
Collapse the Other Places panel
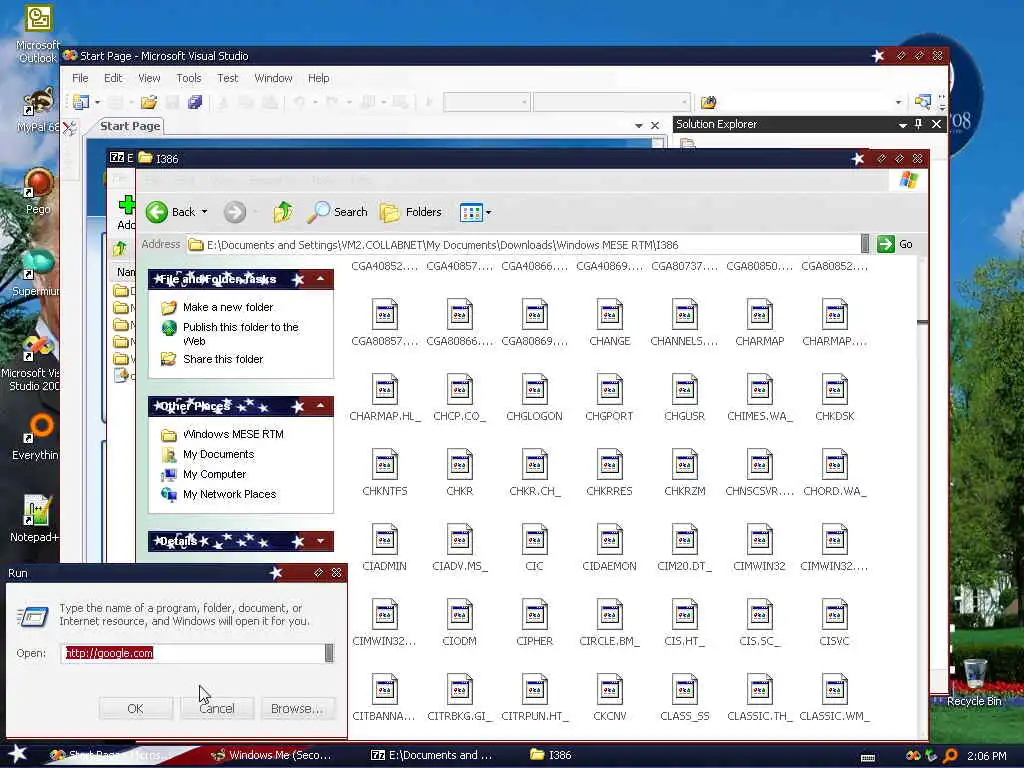pyautogui.click(x=321, y=406)
